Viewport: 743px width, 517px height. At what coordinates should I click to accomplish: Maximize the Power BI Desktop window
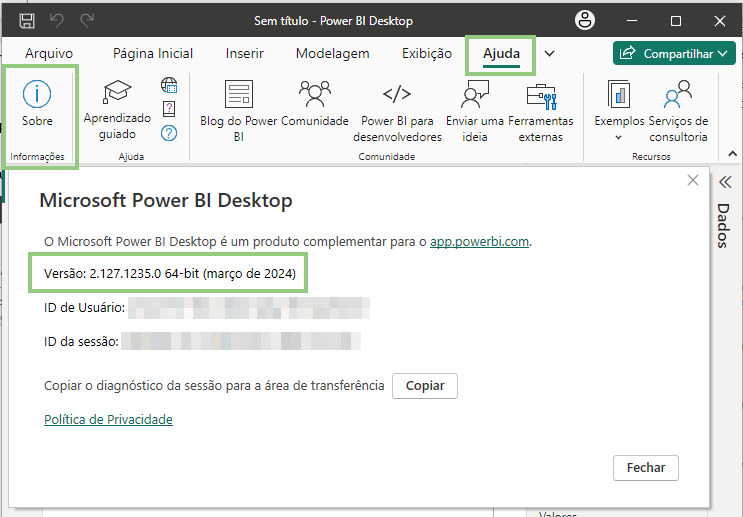676,21
